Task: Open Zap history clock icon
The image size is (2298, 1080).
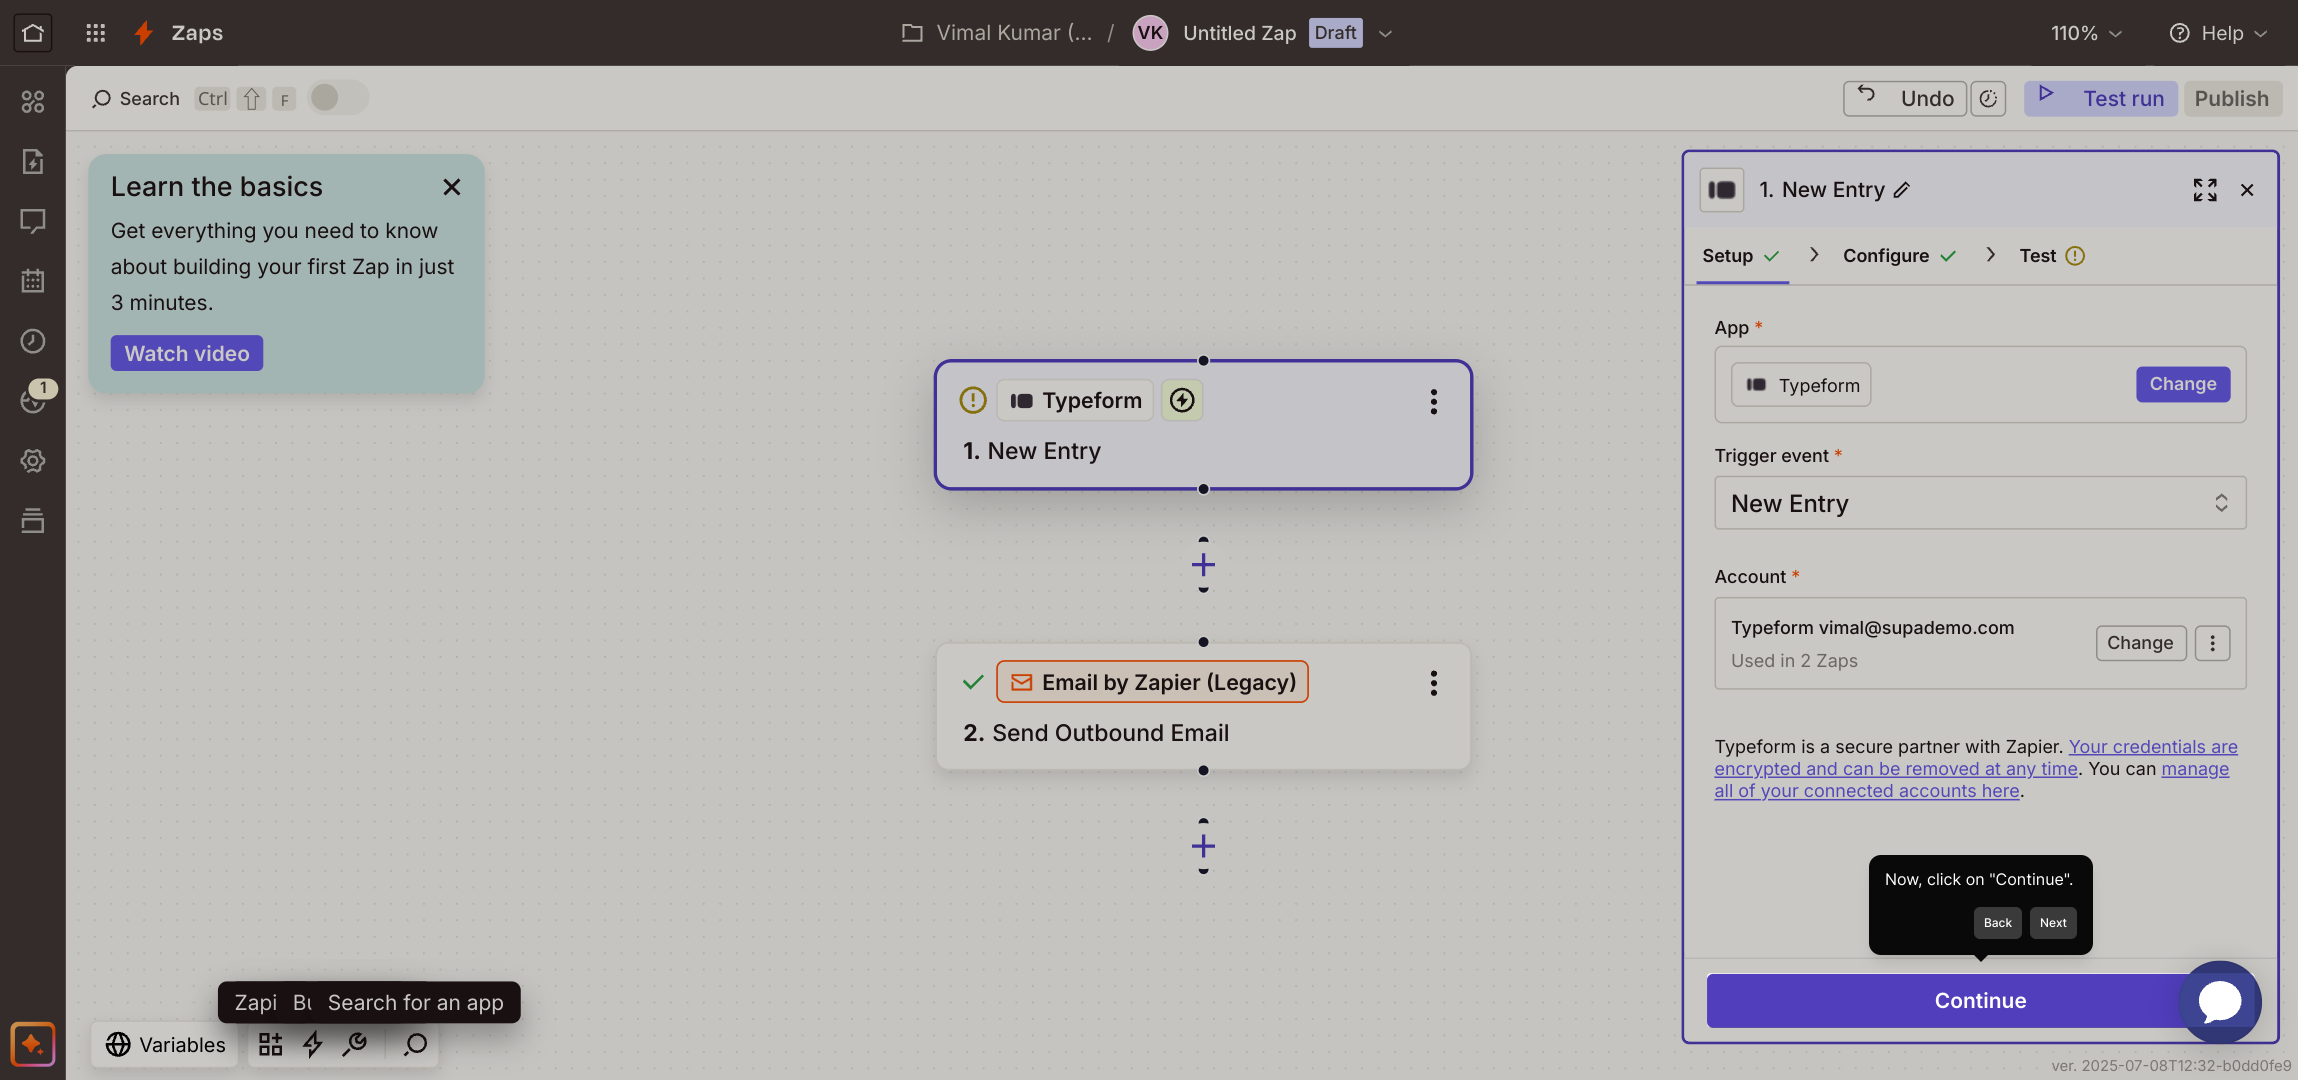Action: point(33,341)
